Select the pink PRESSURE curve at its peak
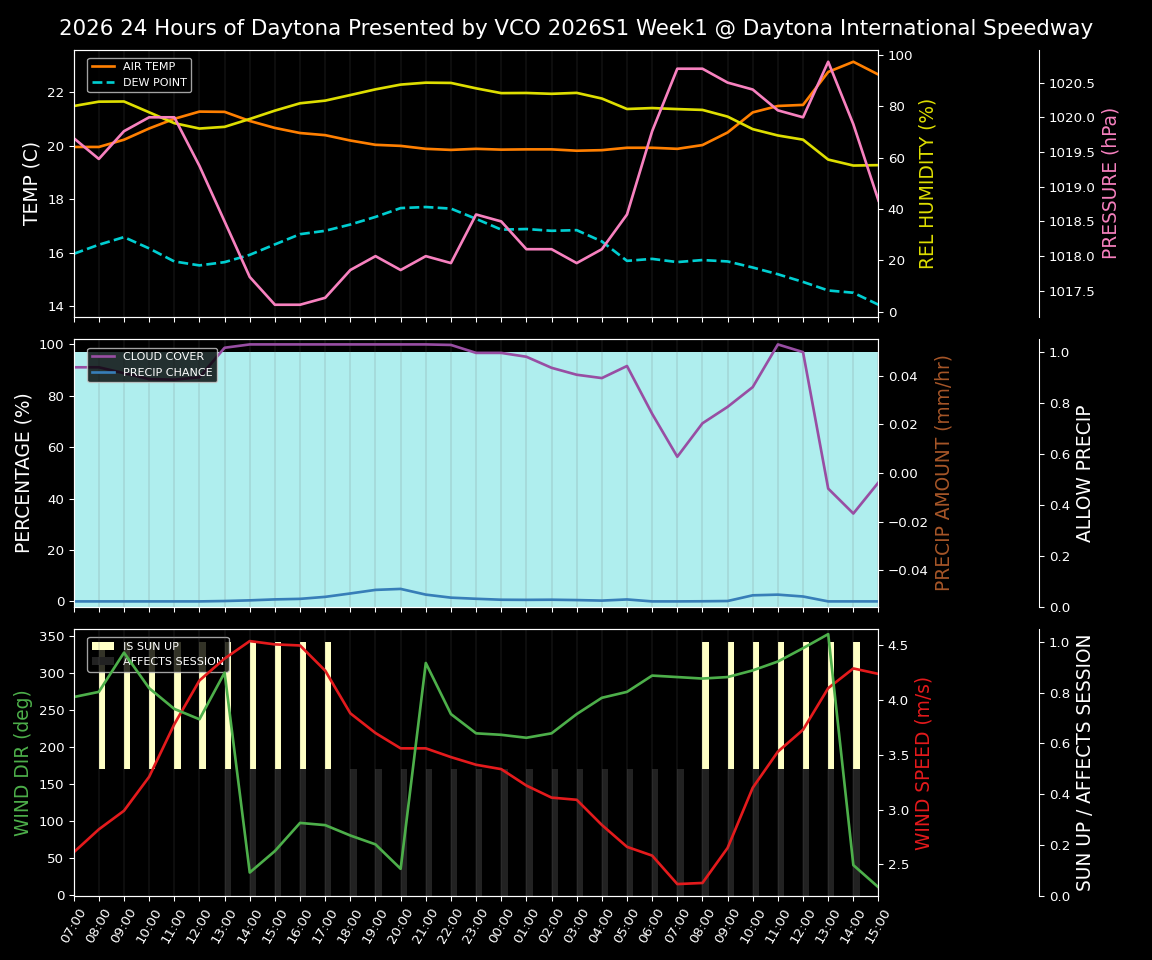This screenshot has width=1152, height=960. 830,62
